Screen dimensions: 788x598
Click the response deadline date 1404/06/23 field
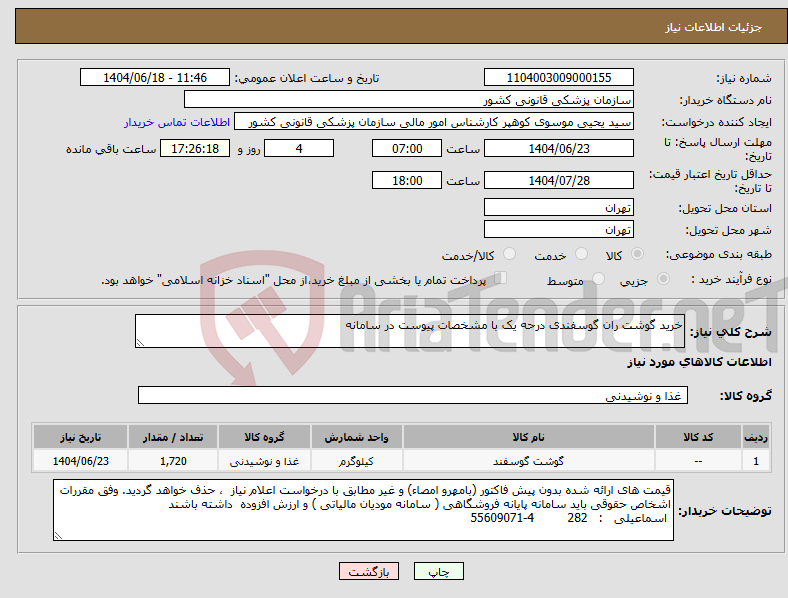[x=559, y=149]
